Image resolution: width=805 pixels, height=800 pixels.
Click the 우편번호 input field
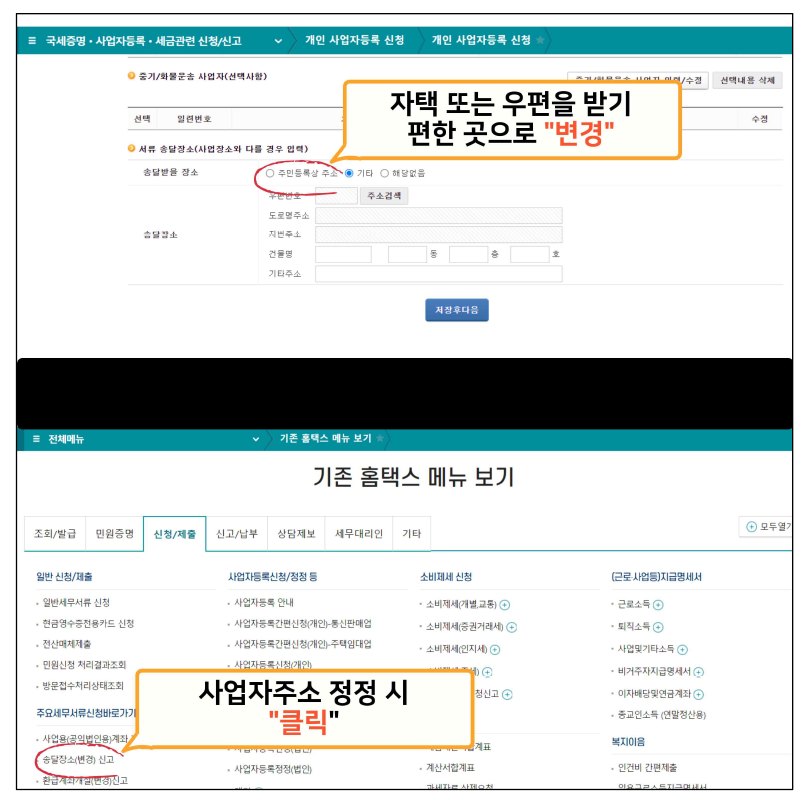point(336,196)
